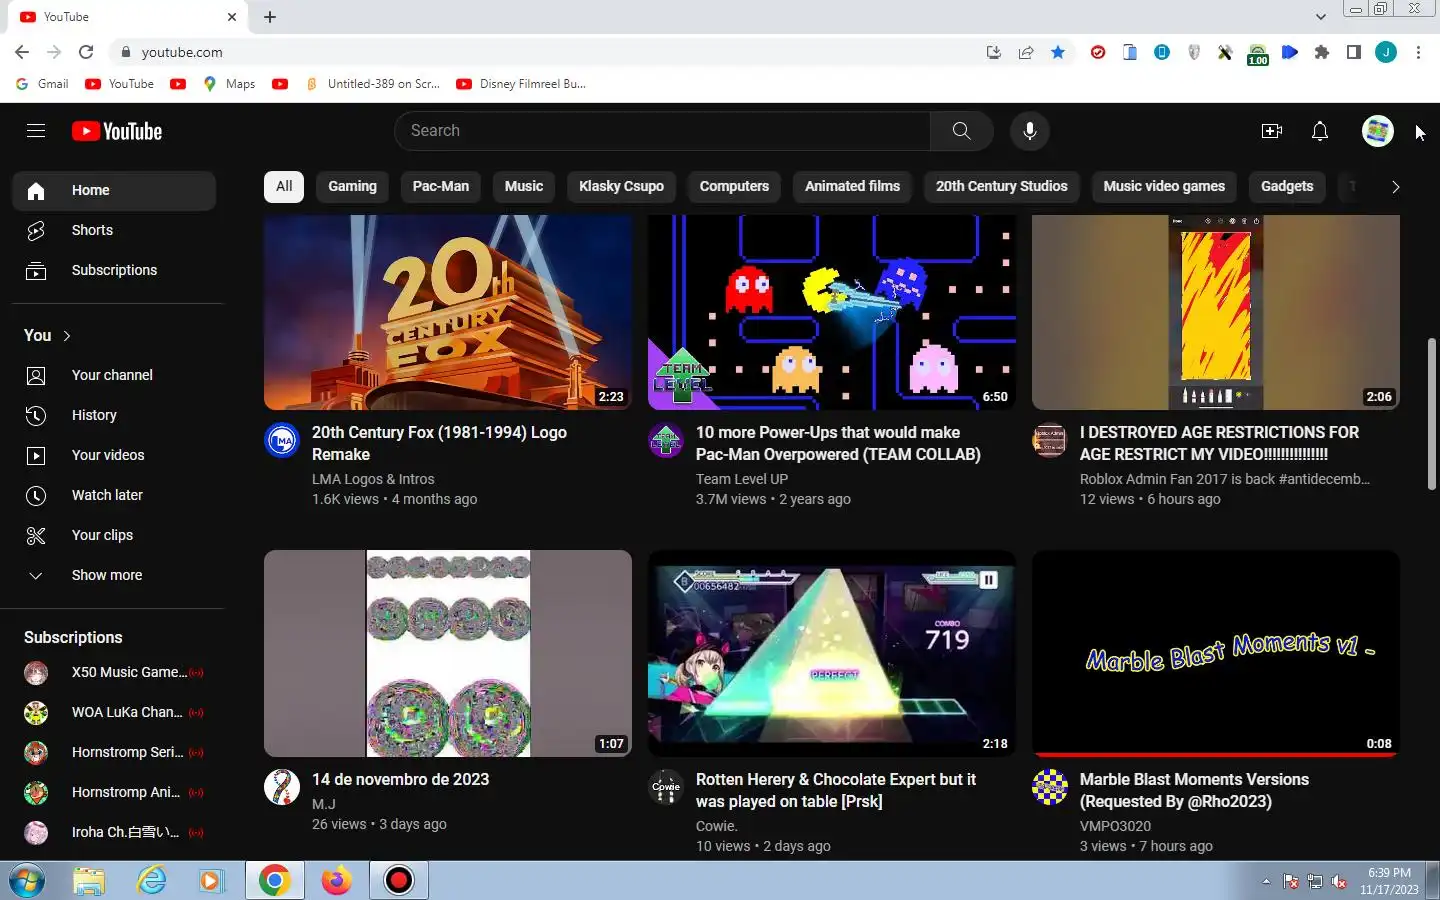Viewport: 1440px width, 900px height.
Task: Bookmark star icon in address bar
Action: pos(1058,52)
